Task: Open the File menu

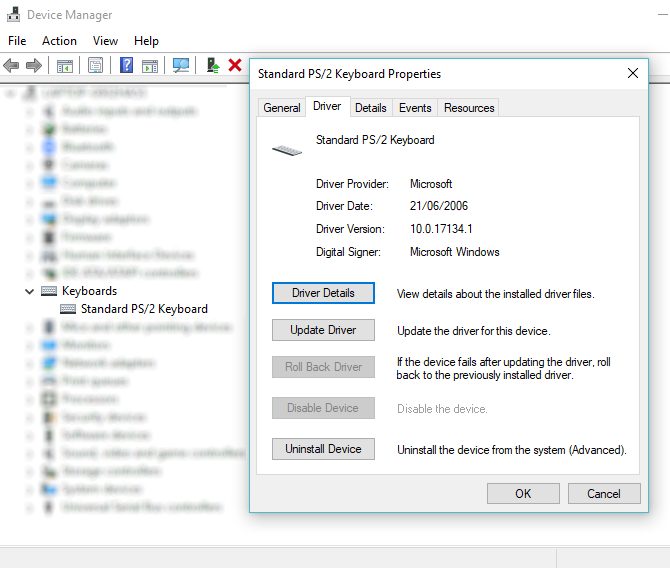Action: [17, 41]
